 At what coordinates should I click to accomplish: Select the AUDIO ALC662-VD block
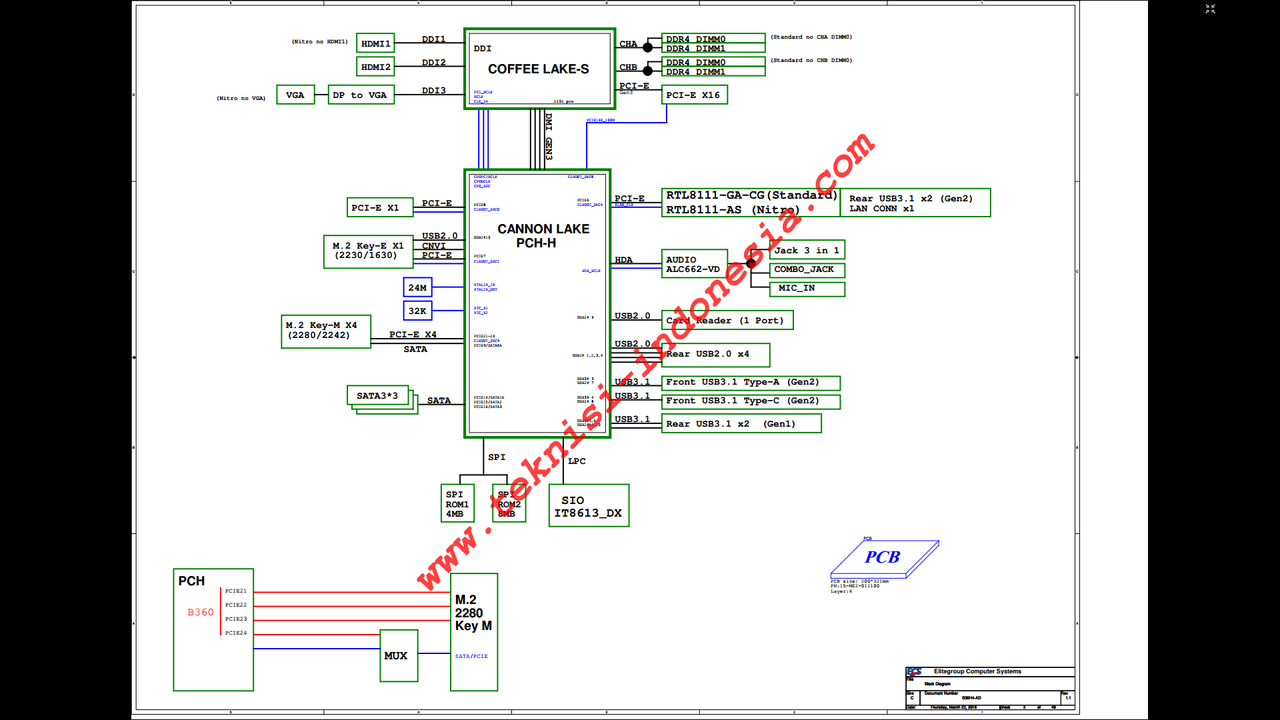click(x=695, y=264)
